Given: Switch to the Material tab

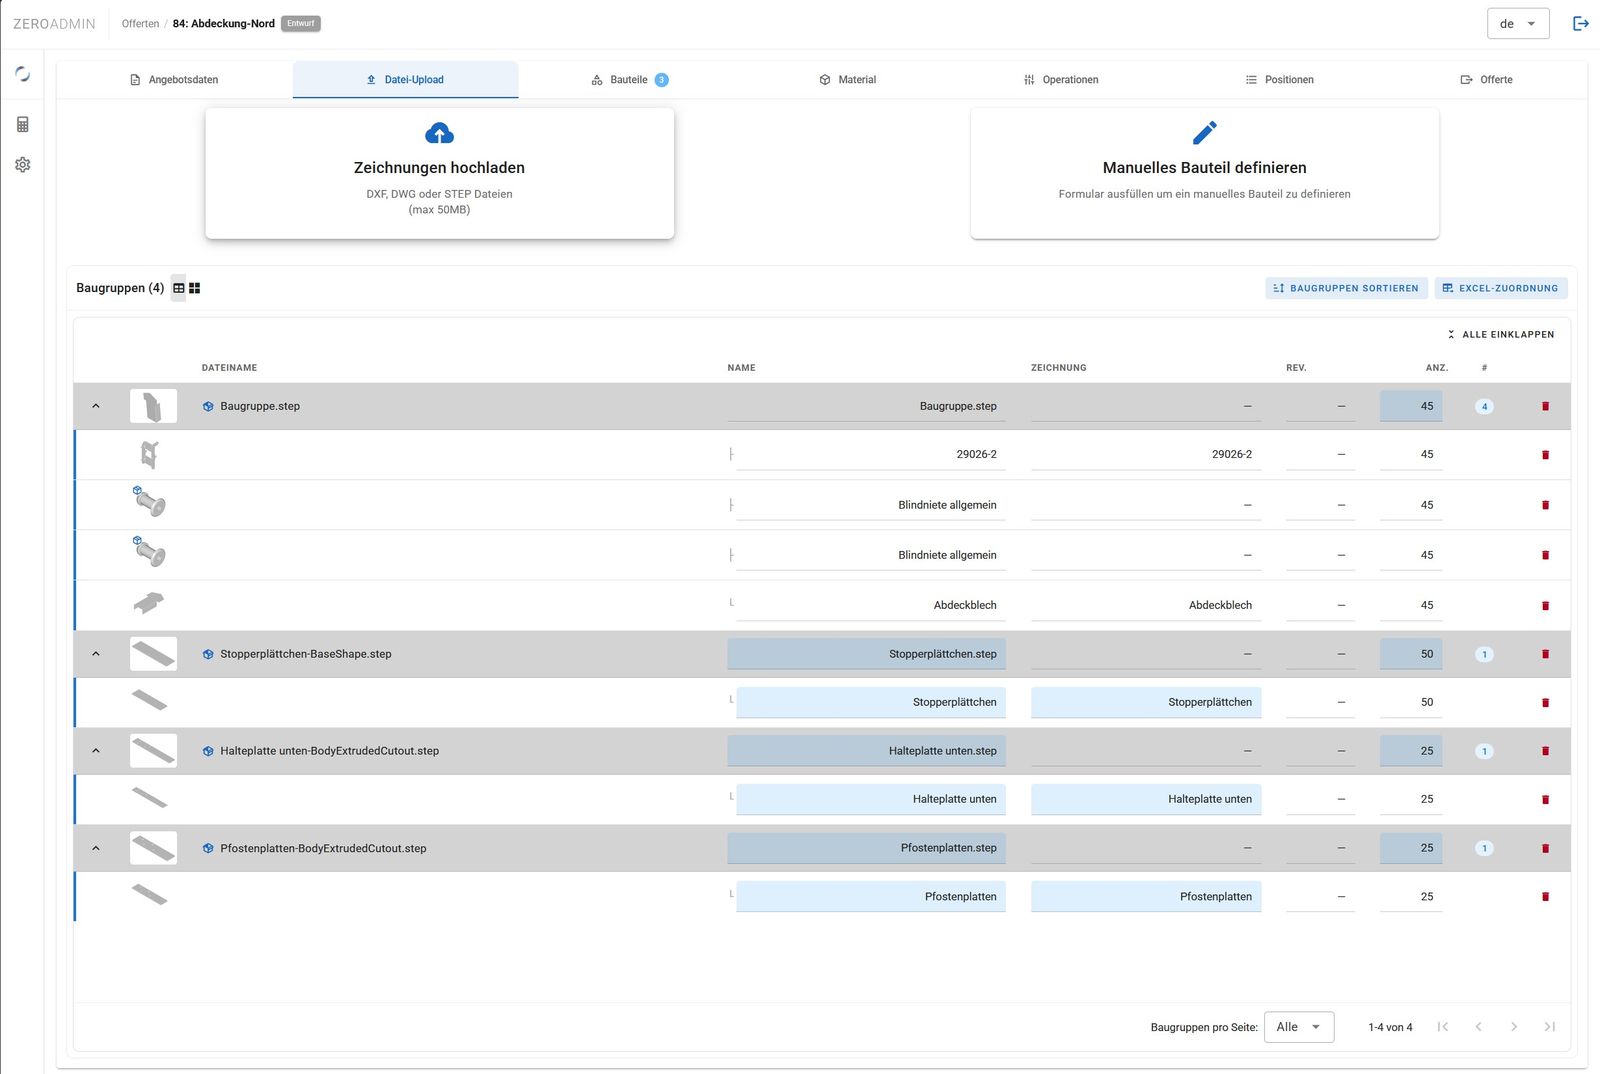Looking at the screenshot, I should (x=847, y=80).
